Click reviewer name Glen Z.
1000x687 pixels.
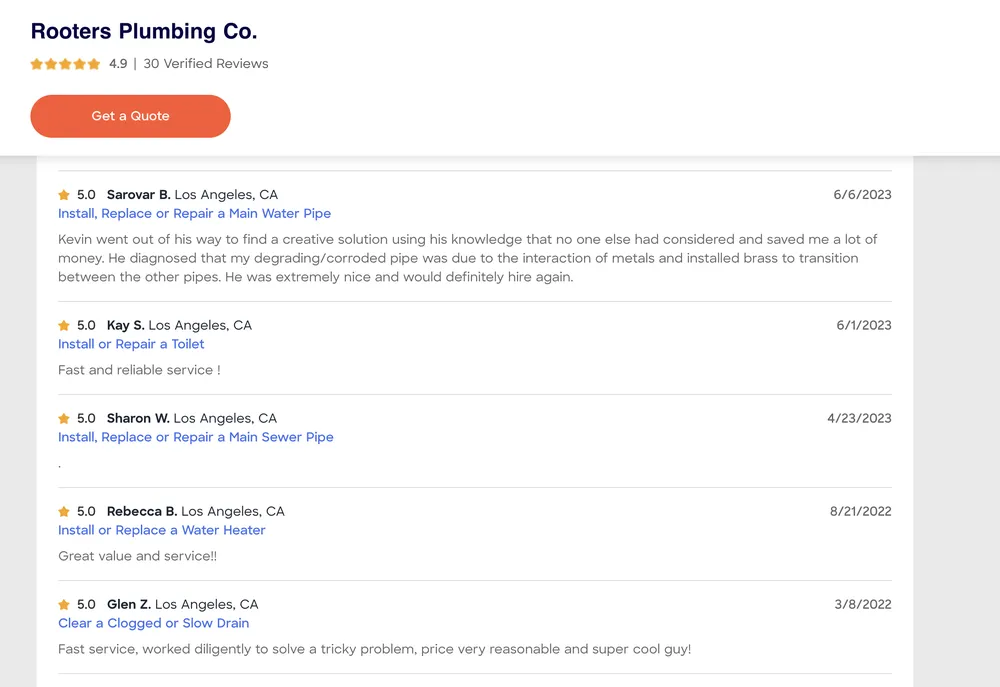pyautogui.click(x=129, y=605)
